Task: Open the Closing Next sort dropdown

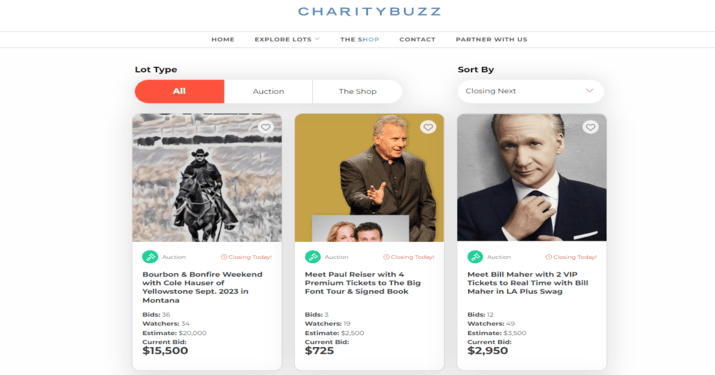Action: click(531, 91)
